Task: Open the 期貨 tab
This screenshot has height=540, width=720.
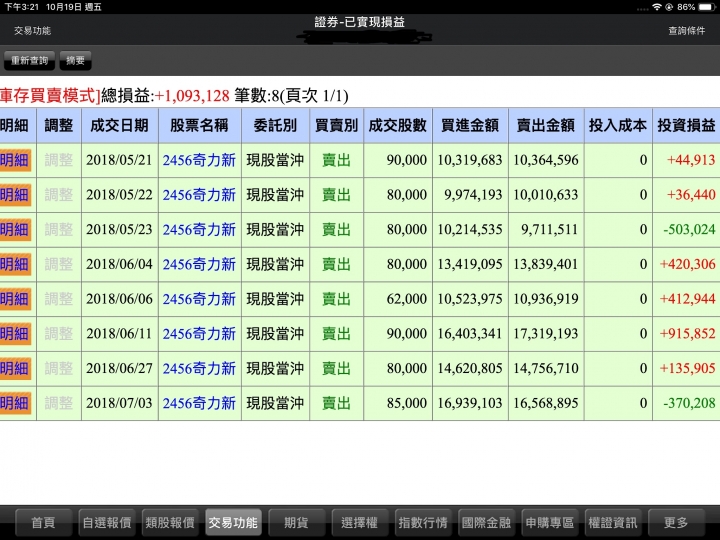Action: (297, 523)
